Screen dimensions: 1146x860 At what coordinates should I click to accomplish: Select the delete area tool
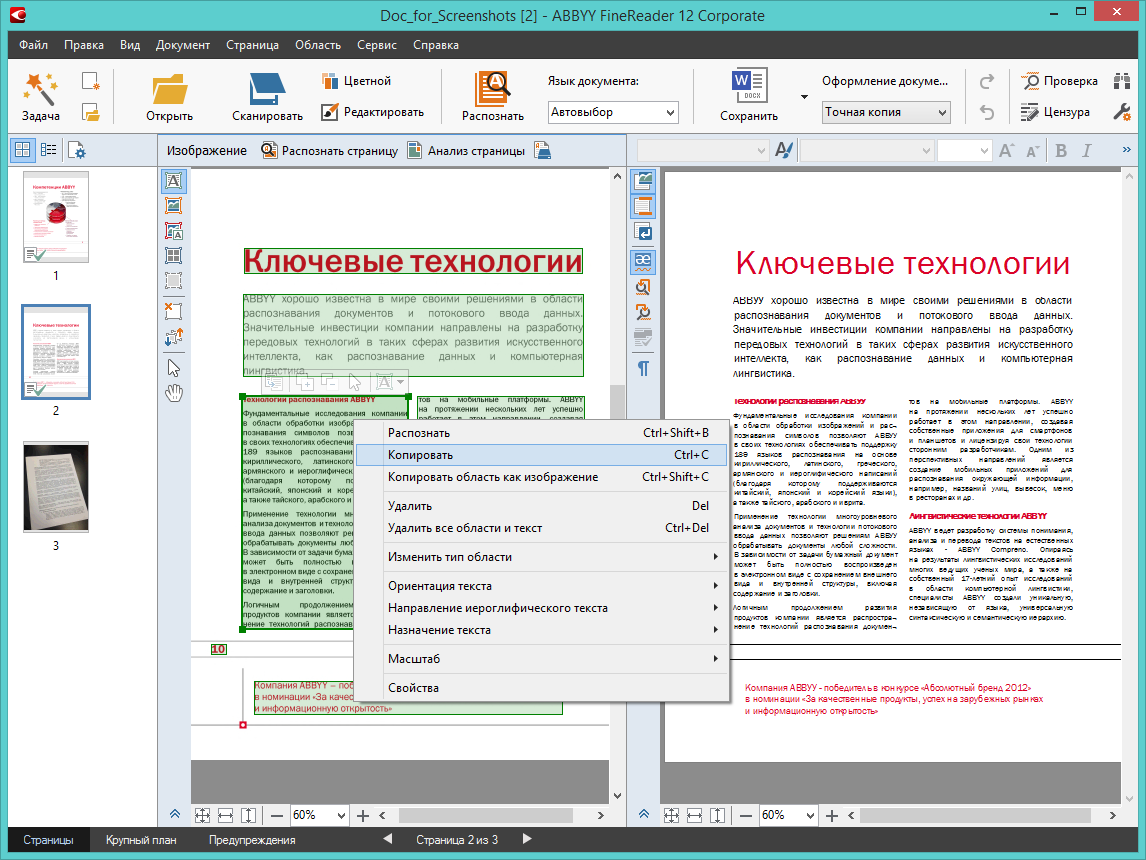[x=173, y=311]
